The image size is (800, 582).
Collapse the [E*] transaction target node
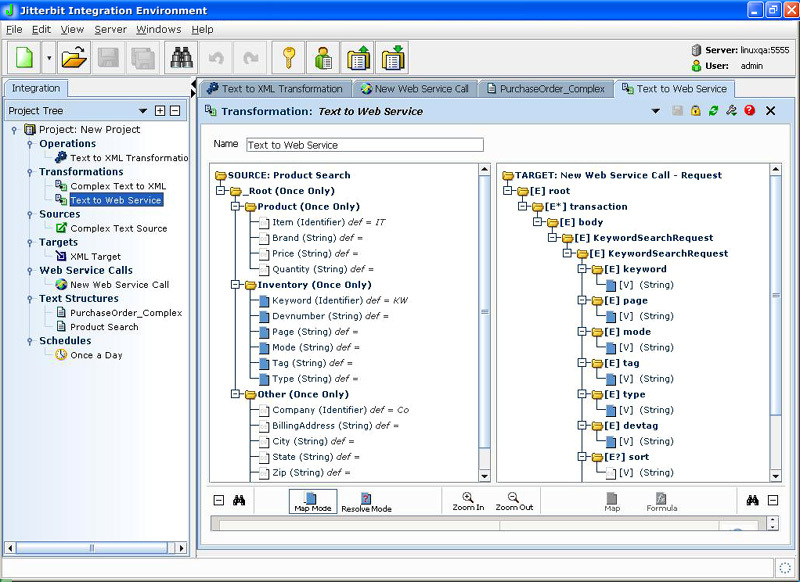(522, 207)
